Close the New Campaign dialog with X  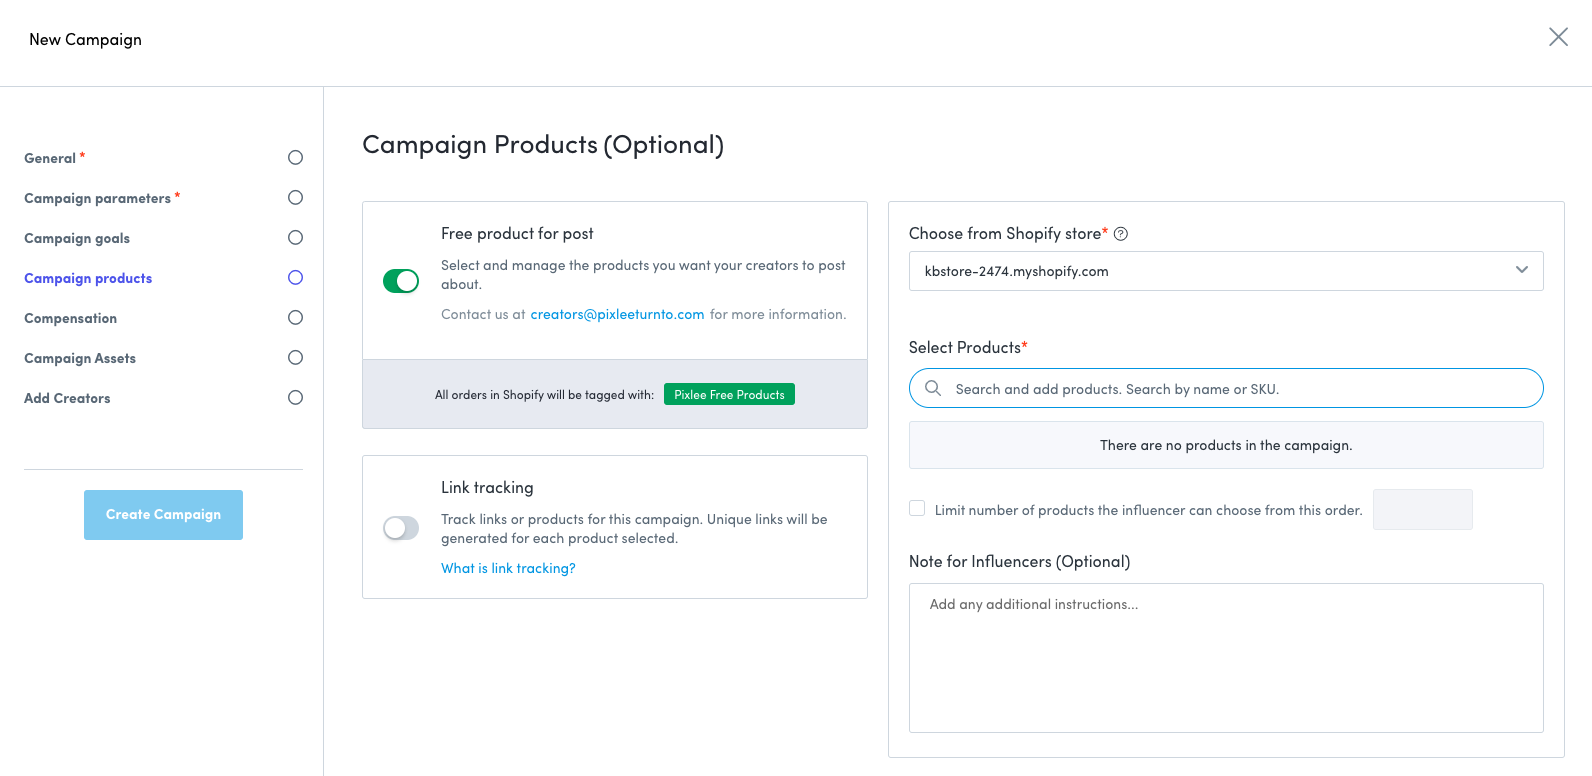click(x=1558, y=37)
